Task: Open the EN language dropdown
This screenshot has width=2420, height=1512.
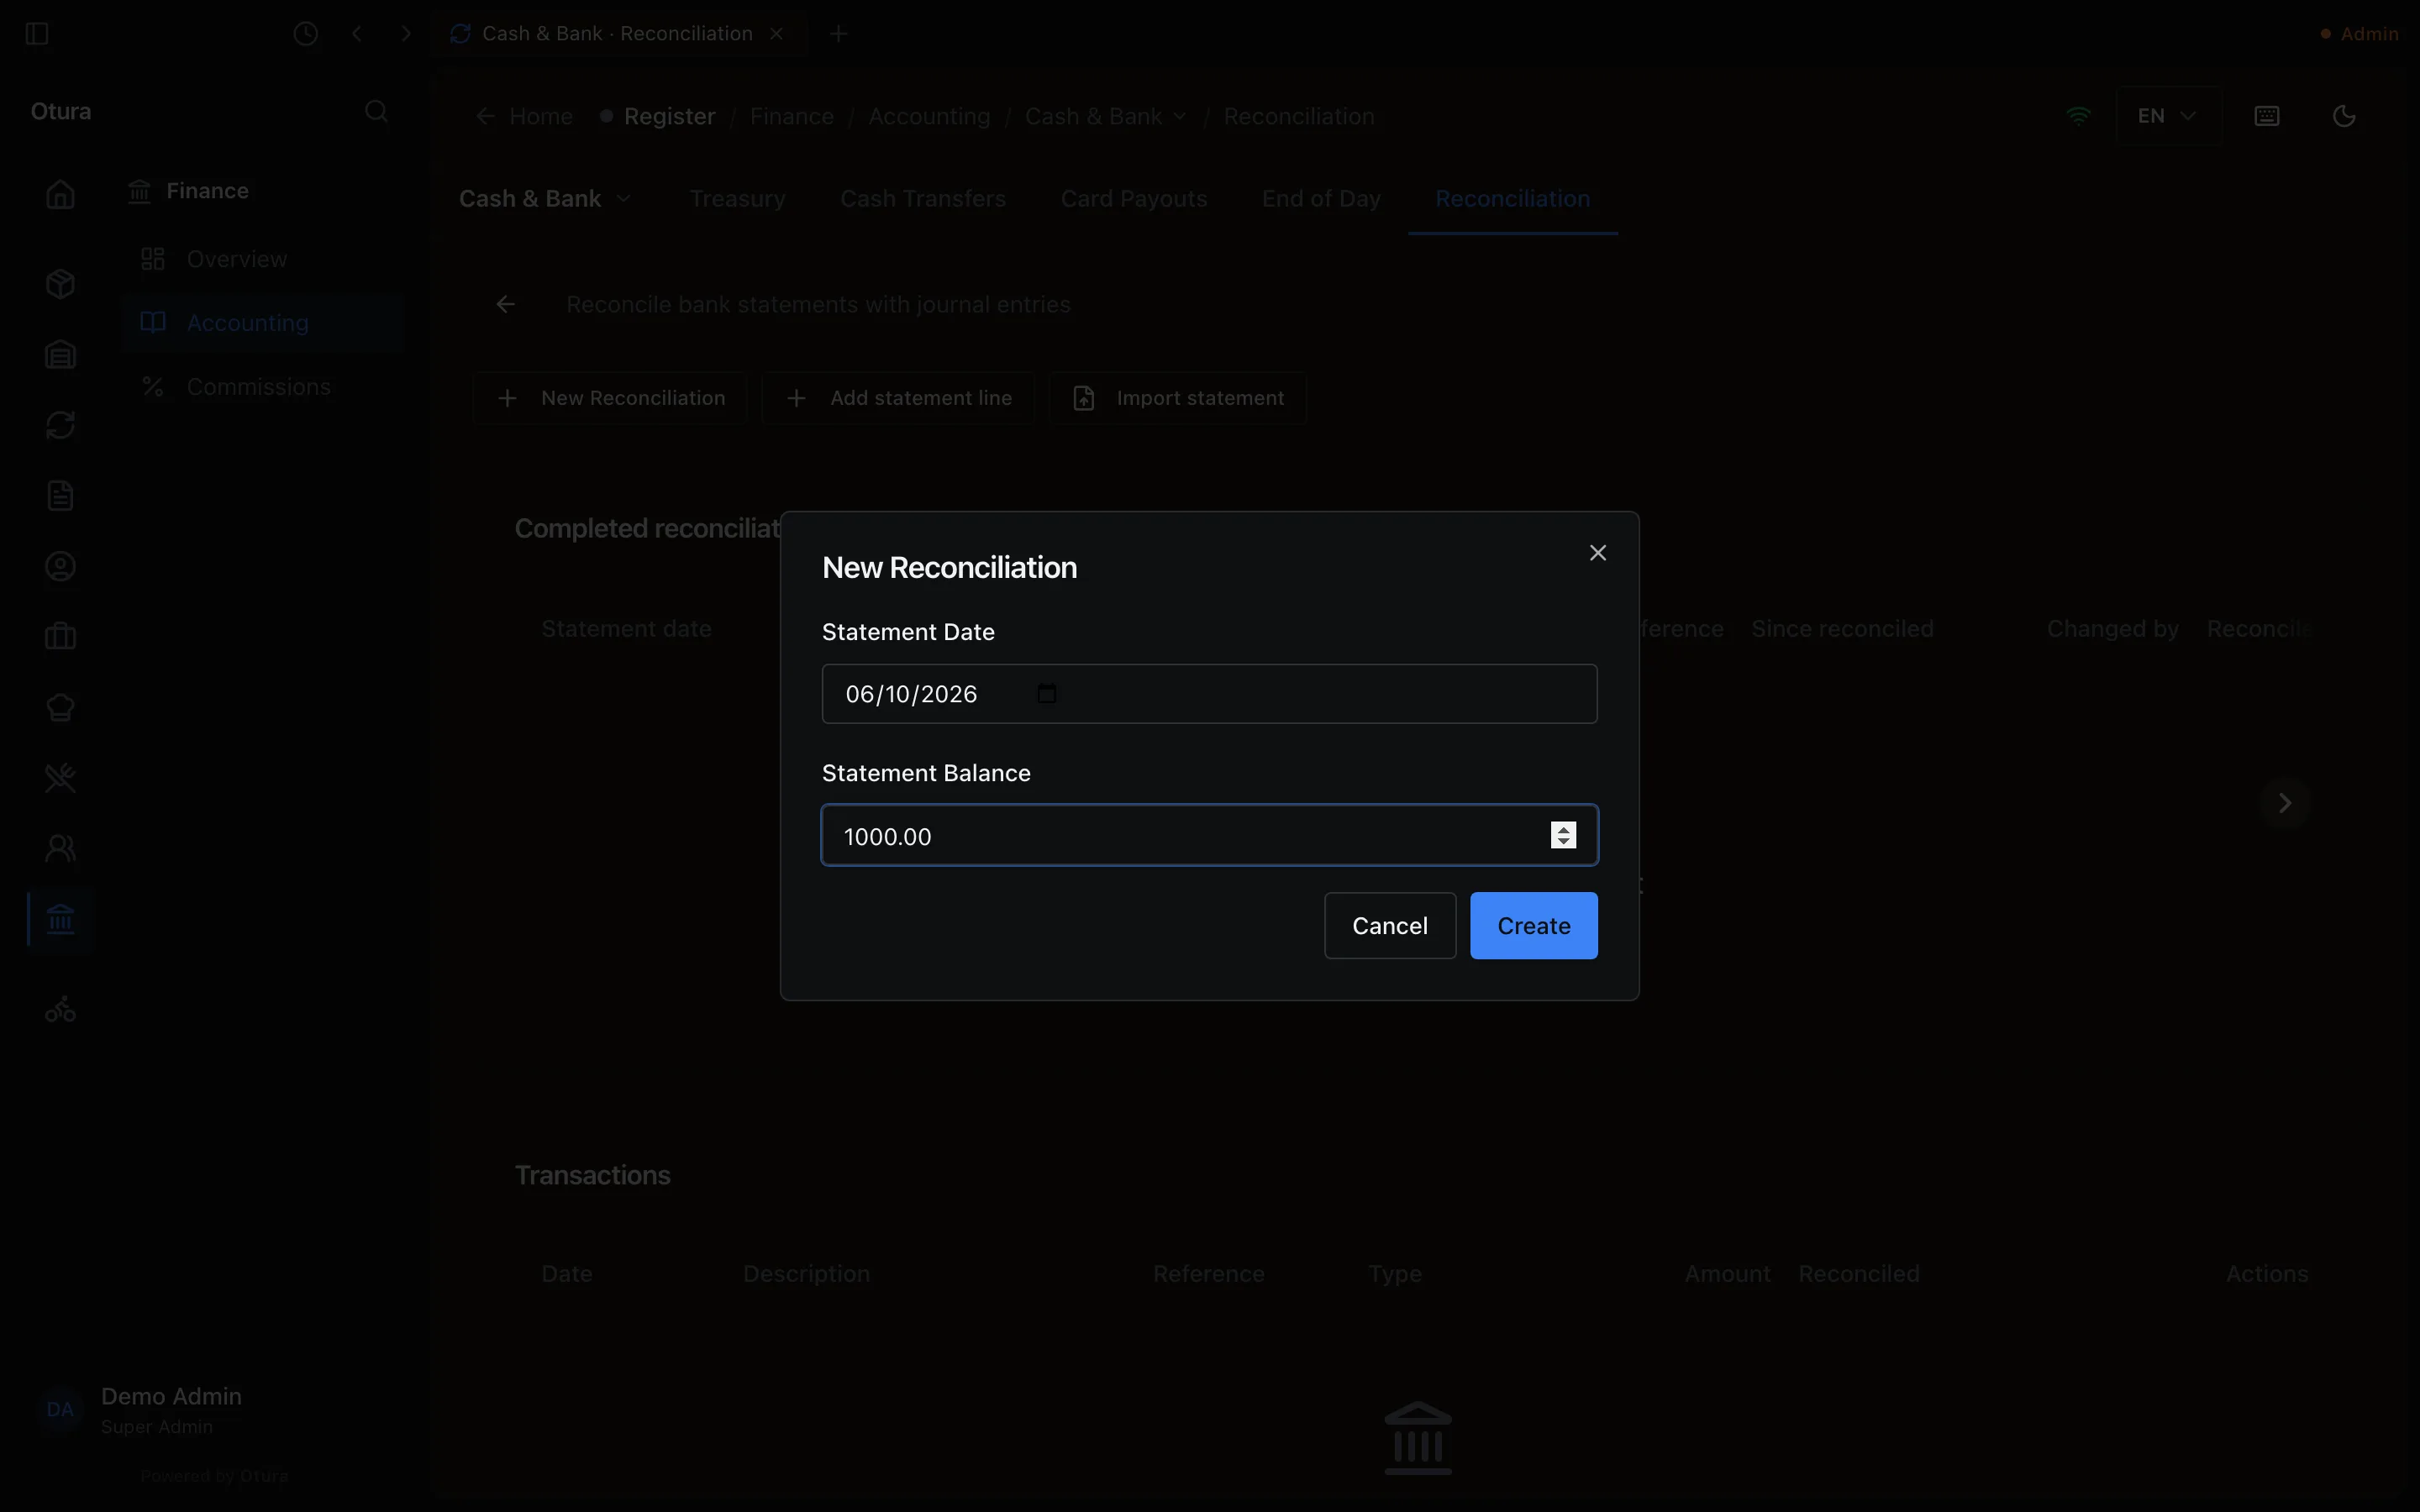Action: point(2168,116)
